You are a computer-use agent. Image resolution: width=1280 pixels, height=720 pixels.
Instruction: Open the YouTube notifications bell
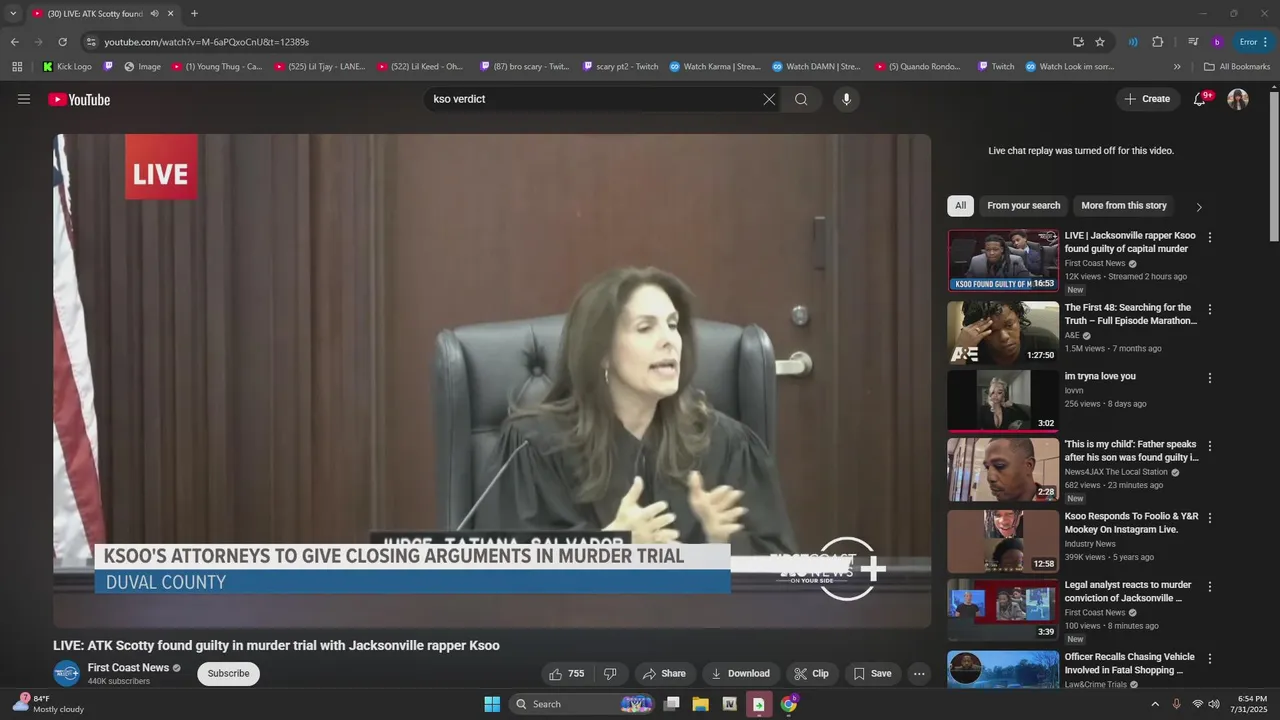[x=1200, y=99]
